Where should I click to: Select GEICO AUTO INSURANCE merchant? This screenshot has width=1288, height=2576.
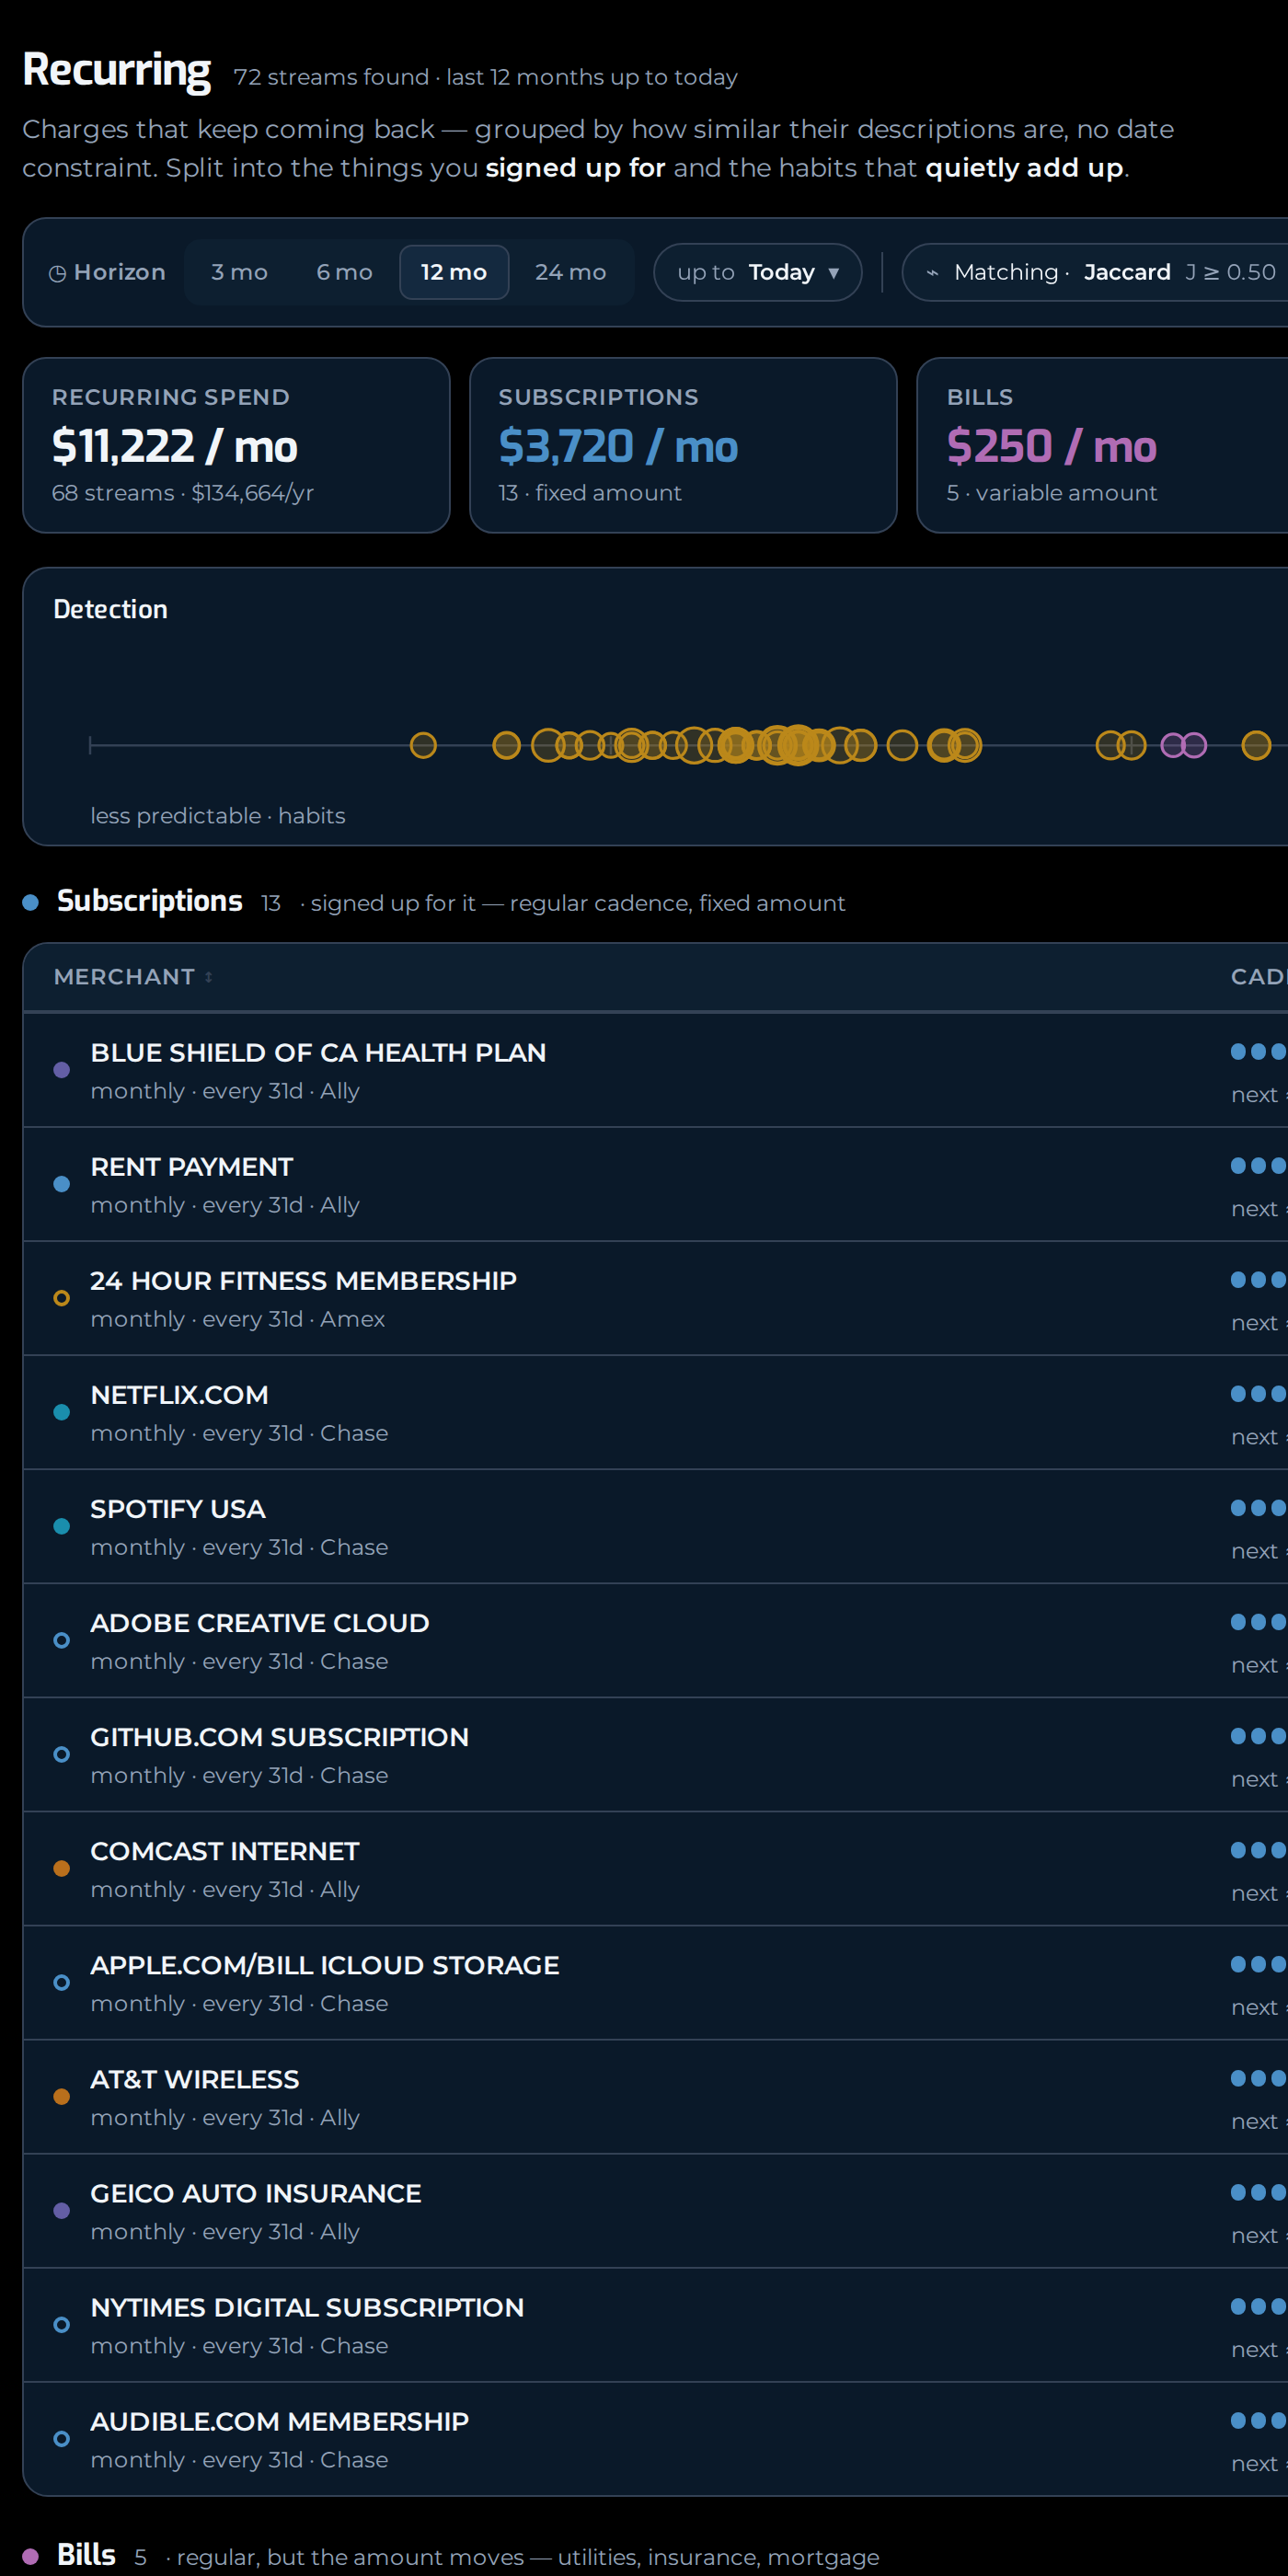pyautogui.click(x=256, y=2193)
